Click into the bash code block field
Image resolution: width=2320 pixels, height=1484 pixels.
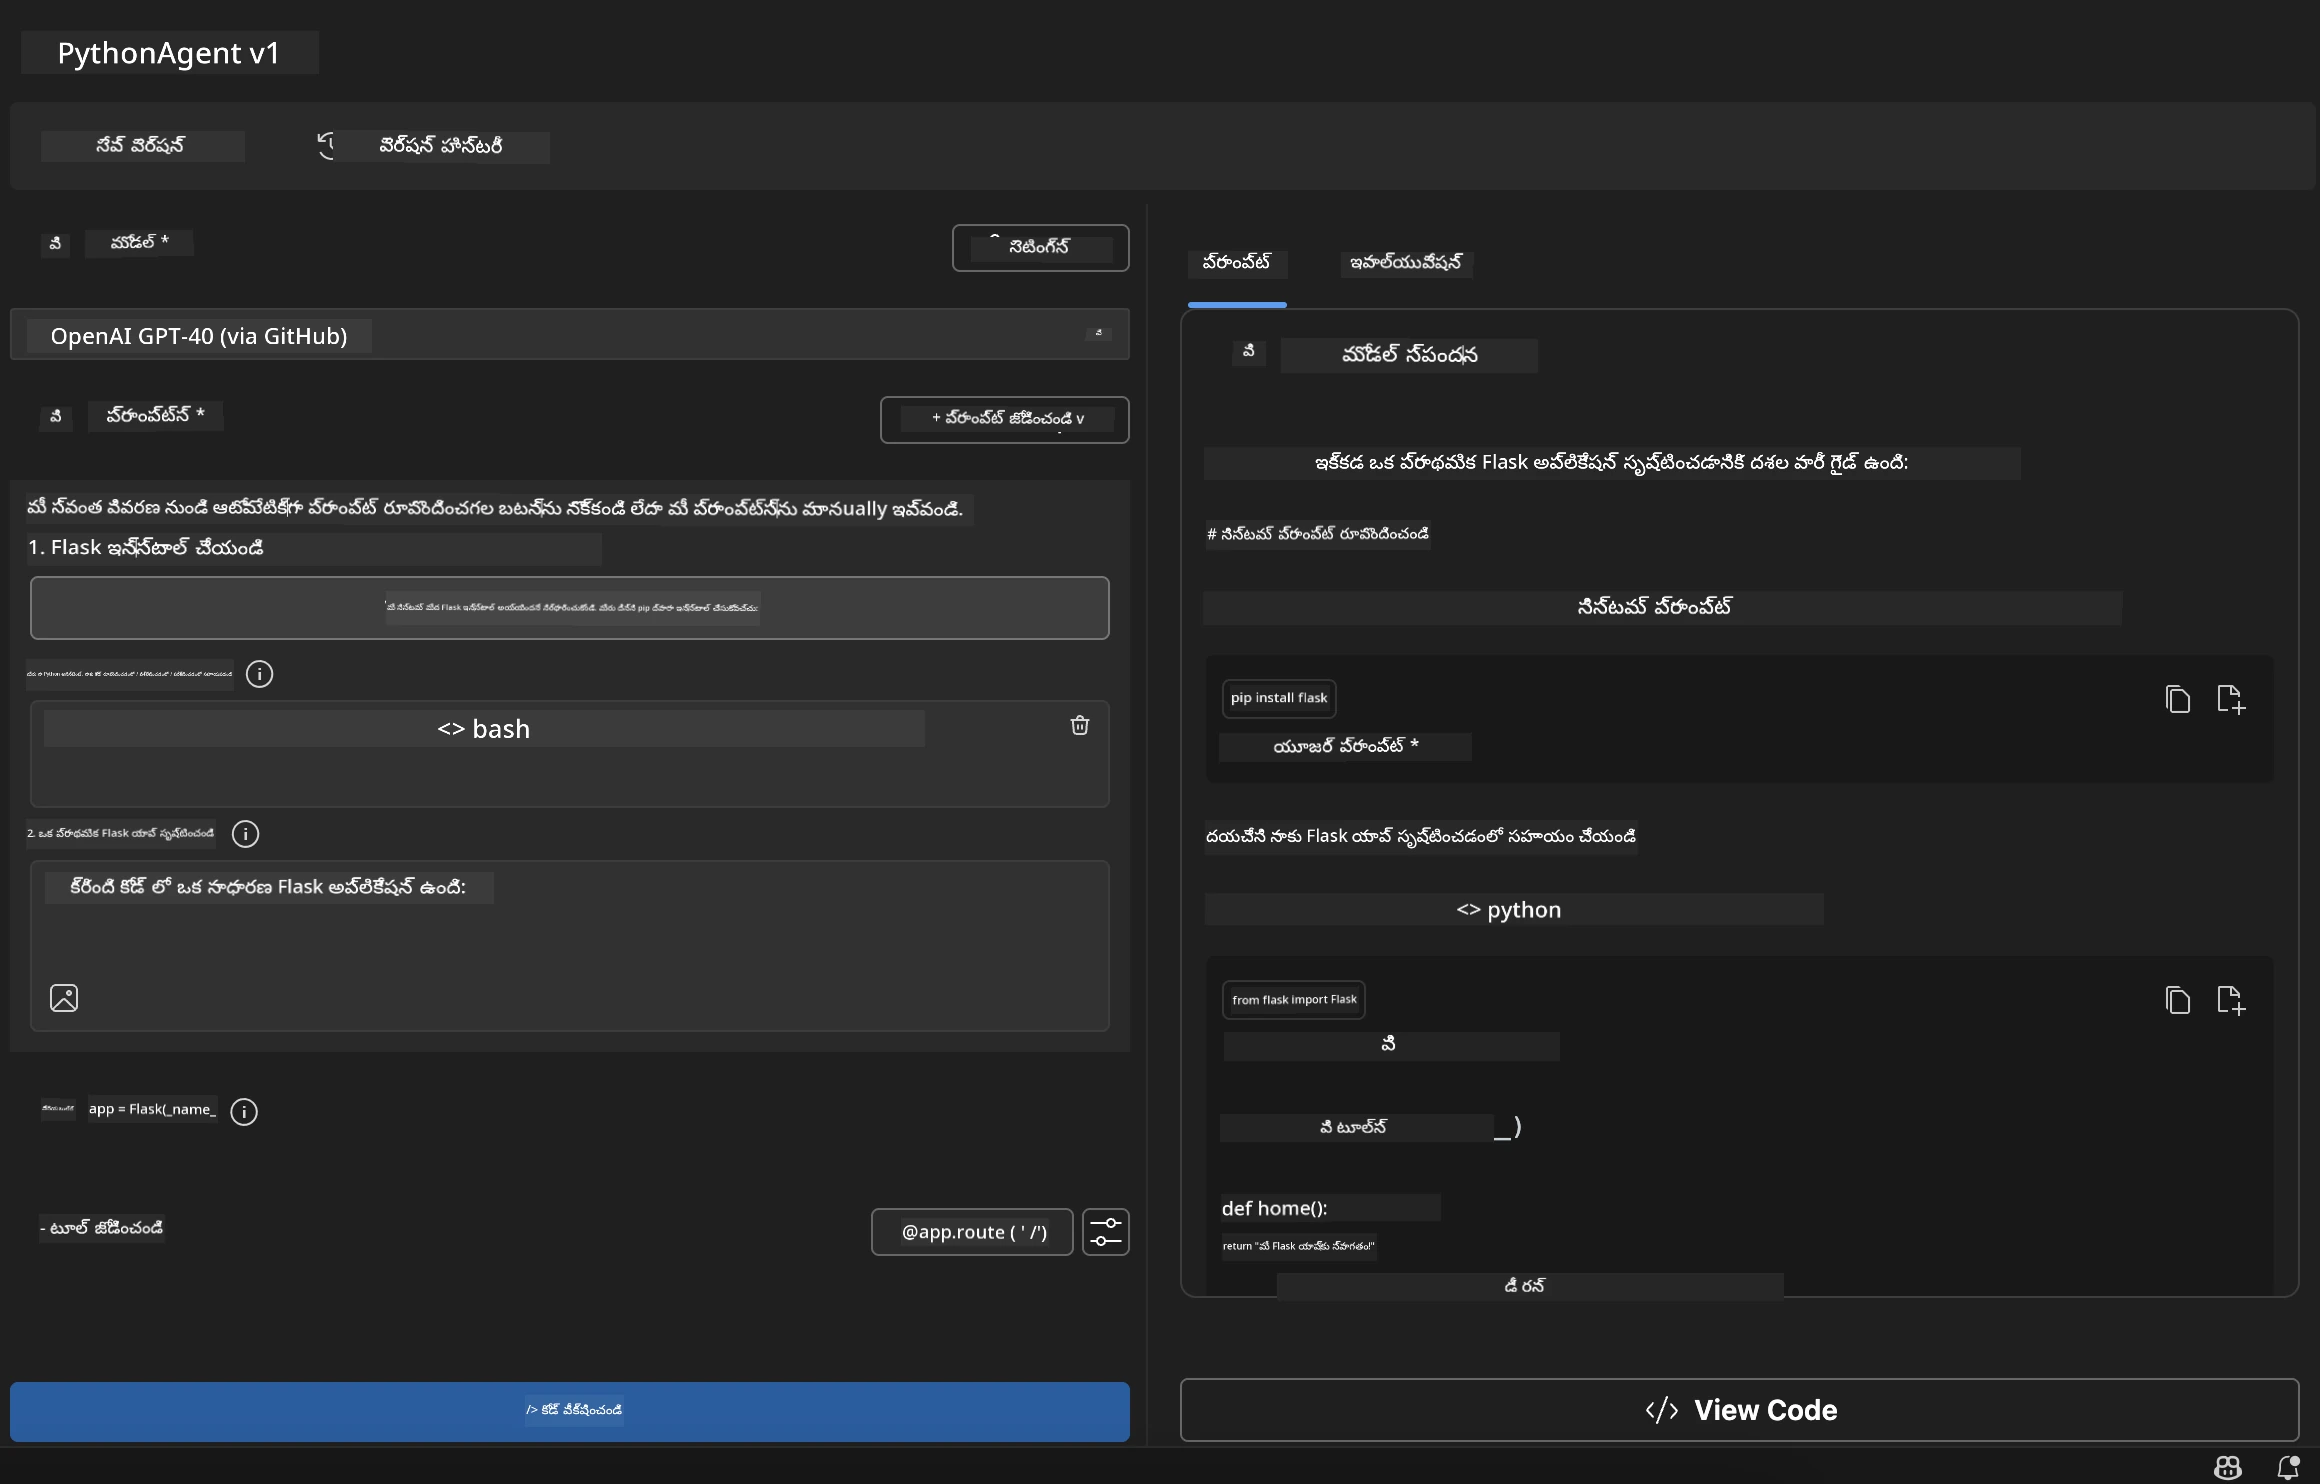pyautogui.click(x=570, y=754)
